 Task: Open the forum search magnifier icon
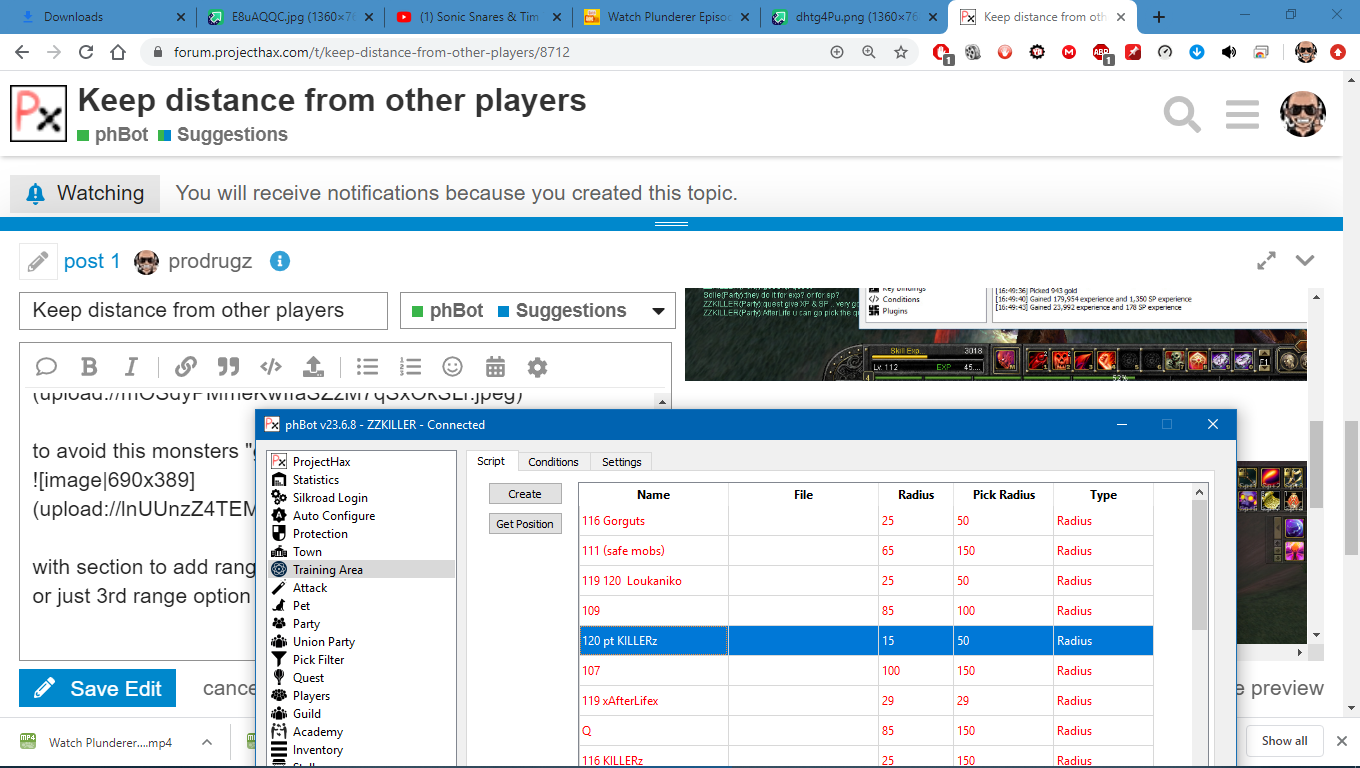click(1182, 115)
